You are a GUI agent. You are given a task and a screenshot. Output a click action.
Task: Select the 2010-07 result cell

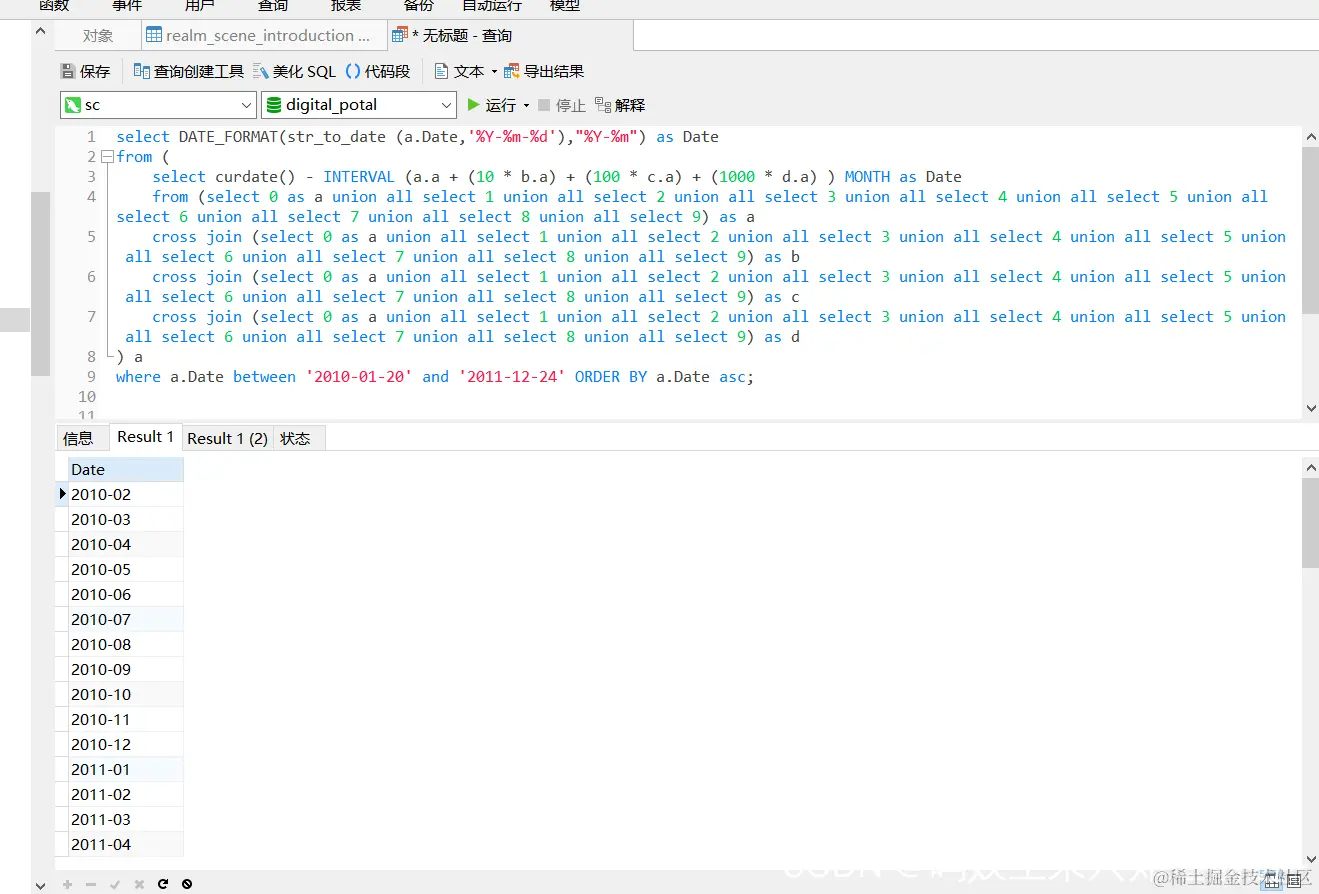(x=125, y=619)
